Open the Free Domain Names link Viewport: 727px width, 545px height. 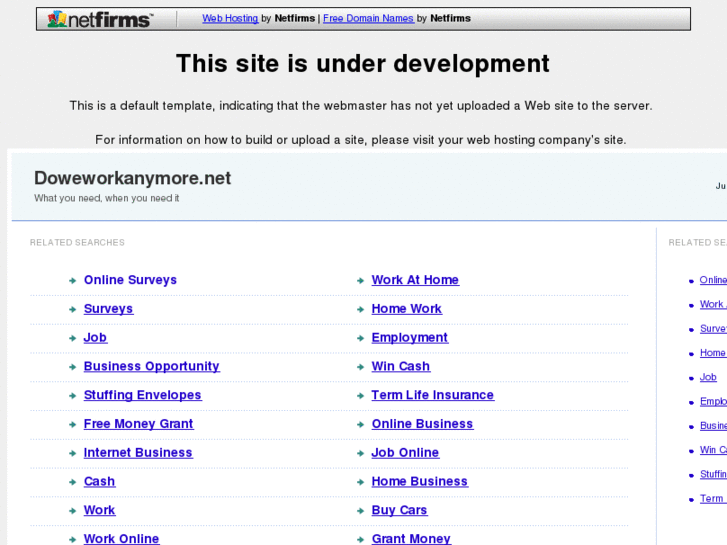coord(368,19)
